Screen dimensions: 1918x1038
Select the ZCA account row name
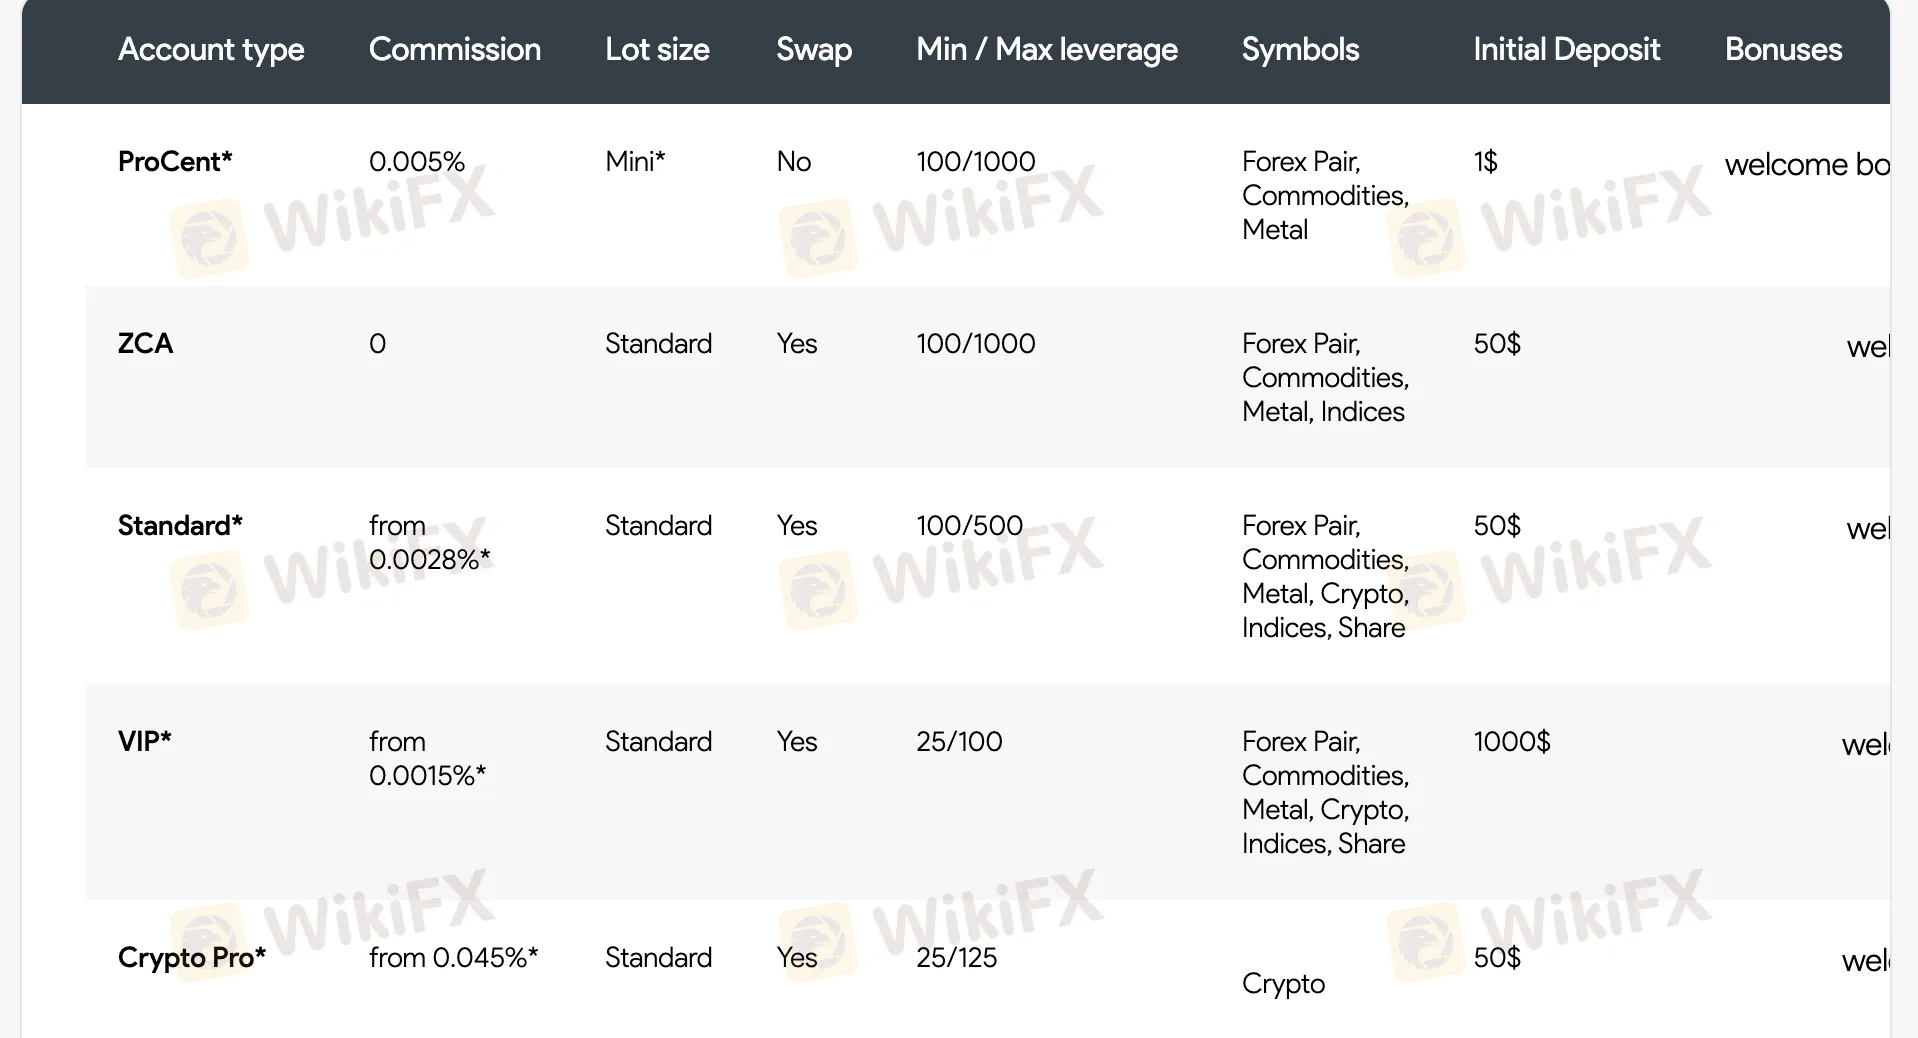click(146, 344)
